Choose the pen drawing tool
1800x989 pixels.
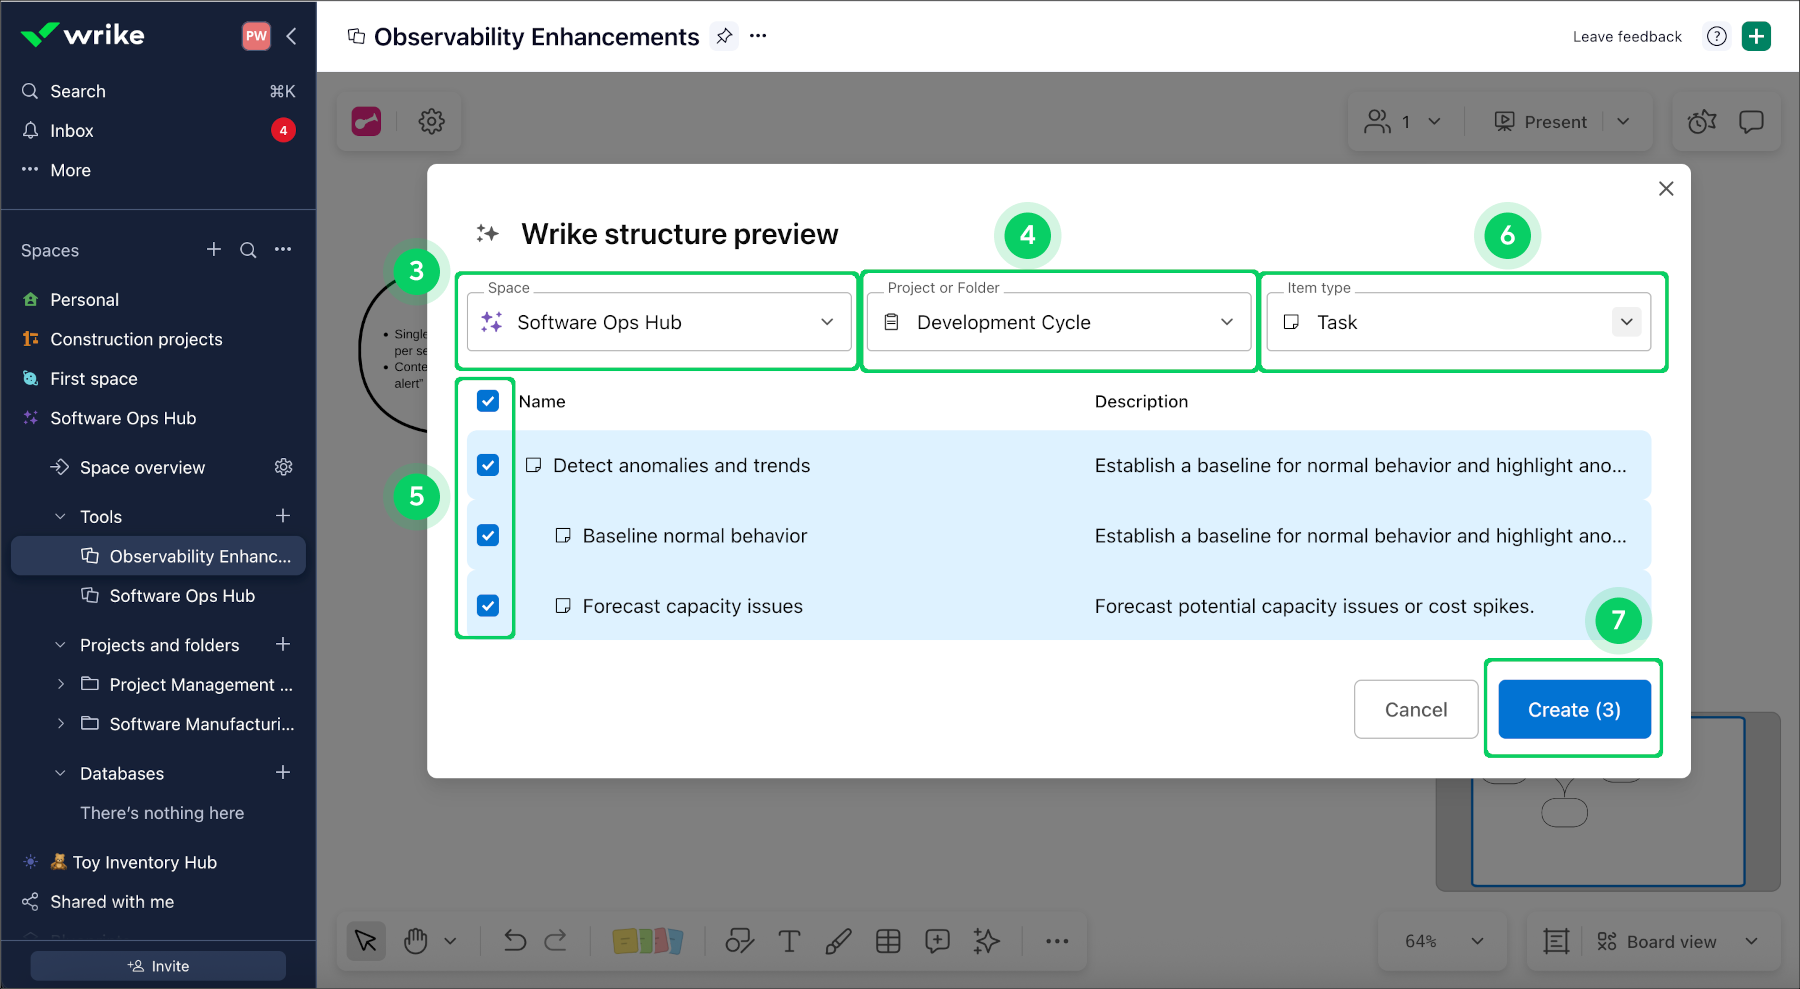(838, 941)
